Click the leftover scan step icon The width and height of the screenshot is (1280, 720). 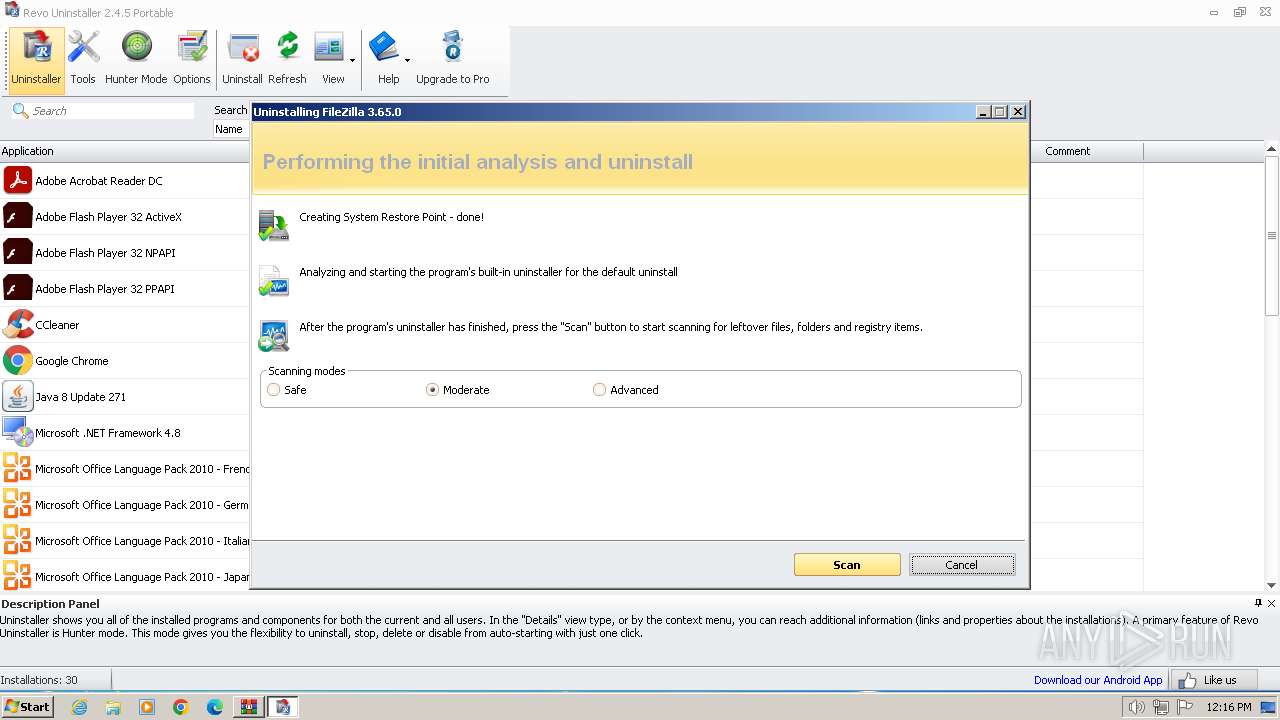tap(273, 336)
